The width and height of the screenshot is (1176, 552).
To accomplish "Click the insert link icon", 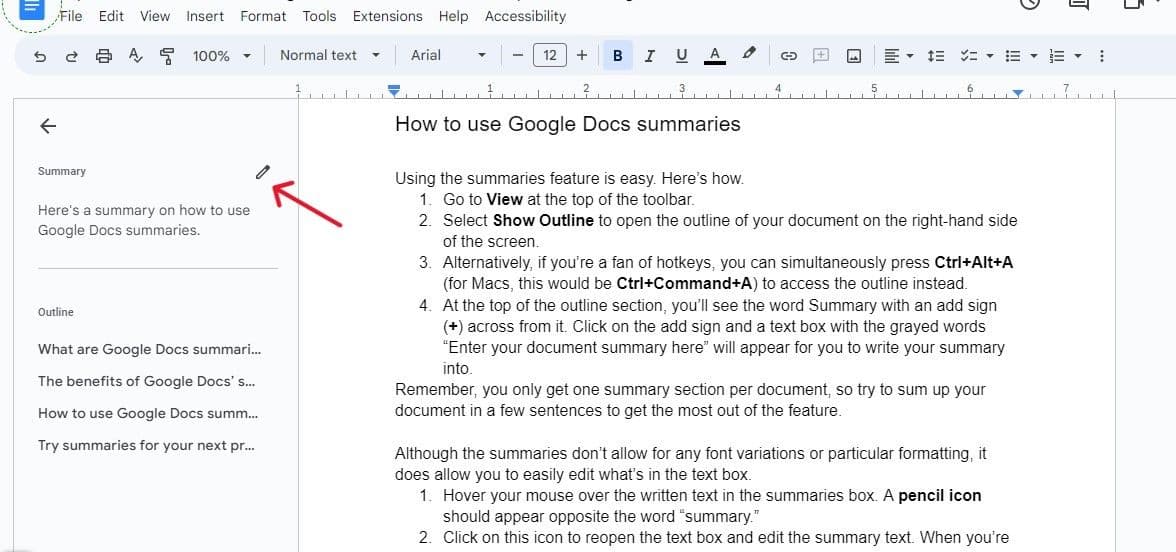I will click(788, 56).
